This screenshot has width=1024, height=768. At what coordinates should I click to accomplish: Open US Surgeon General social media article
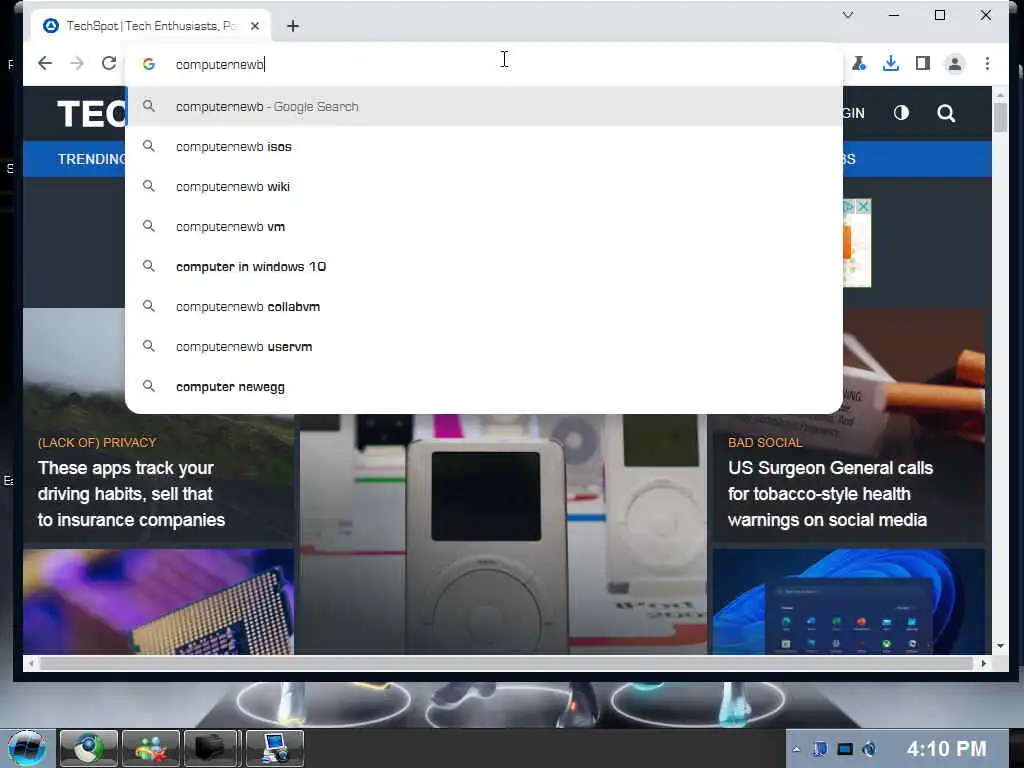pyautogui.click(x=830, y=494)
